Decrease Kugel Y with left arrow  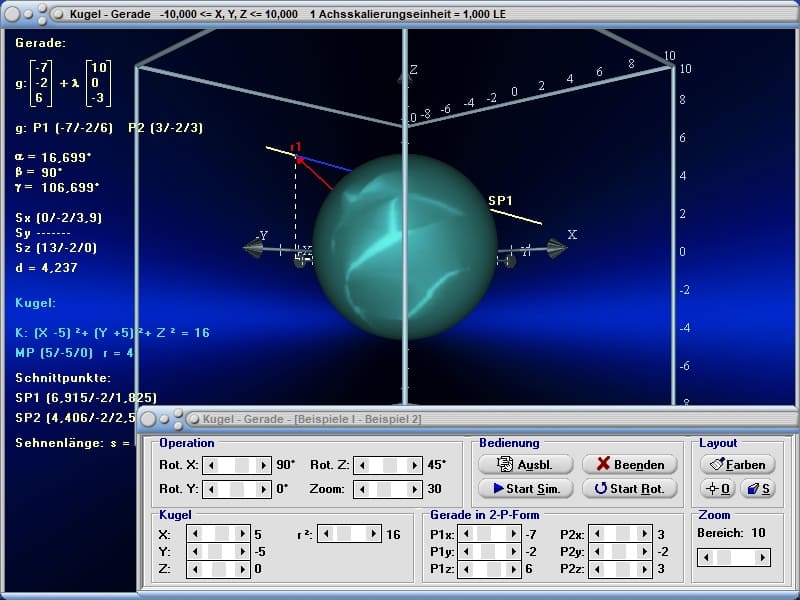[x=195, y=551]
